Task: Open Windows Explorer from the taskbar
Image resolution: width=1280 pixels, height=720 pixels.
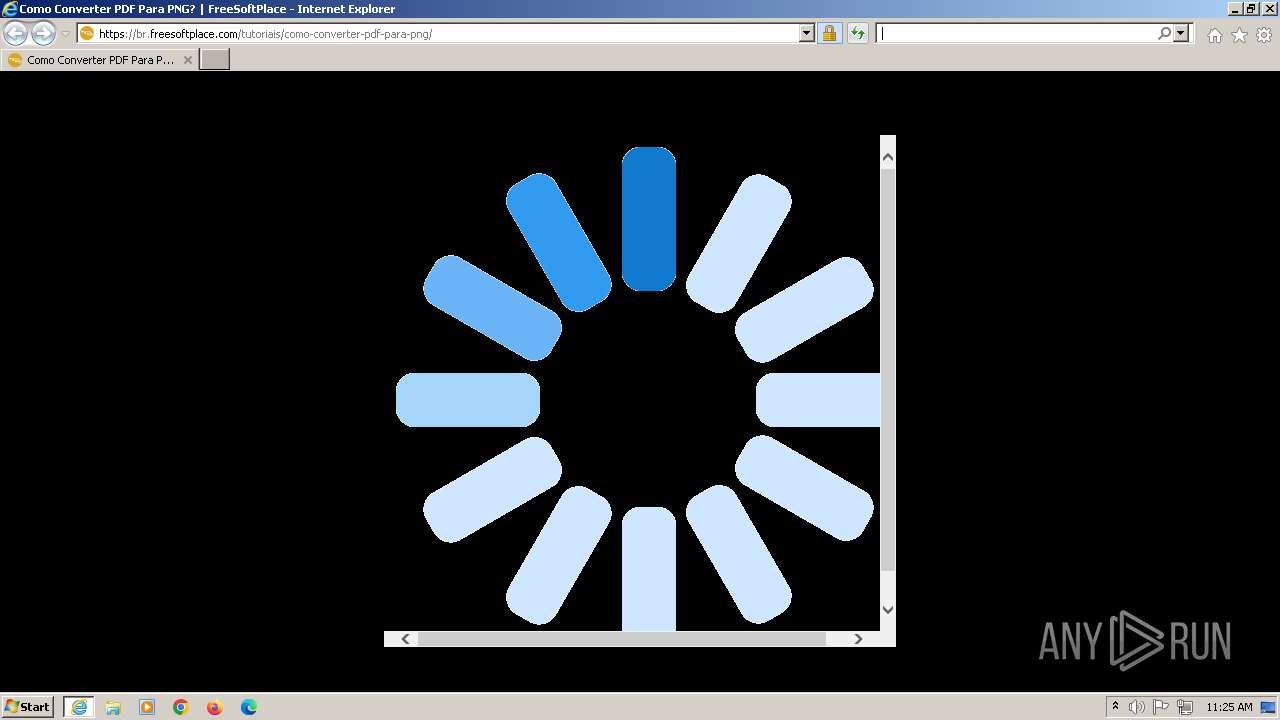Action: (x=113, y=707)
